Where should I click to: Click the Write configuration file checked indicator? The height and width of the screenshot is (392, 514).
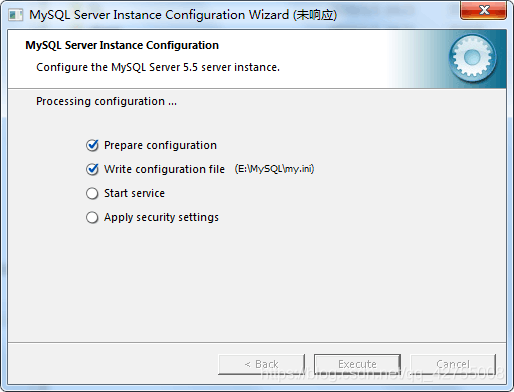tap(92, 169)
